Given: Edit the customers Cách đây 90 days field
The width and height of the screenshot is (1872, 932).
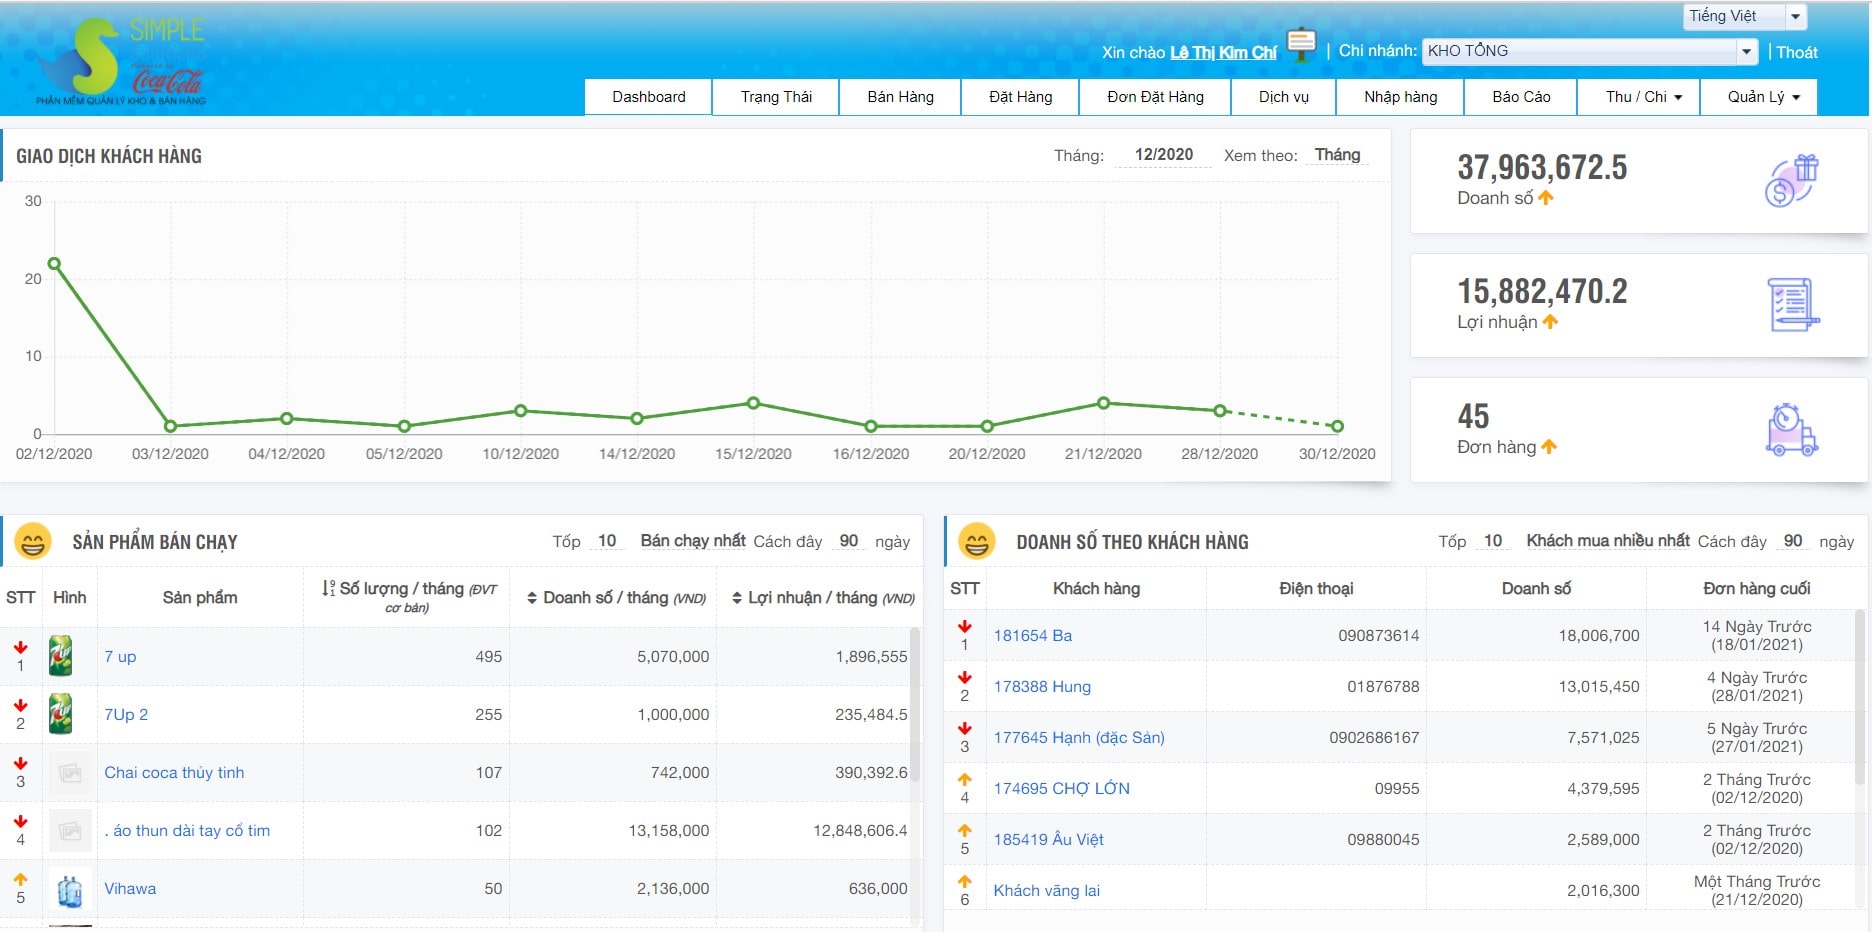Looking at the screenshot, I should [1793, 541].
